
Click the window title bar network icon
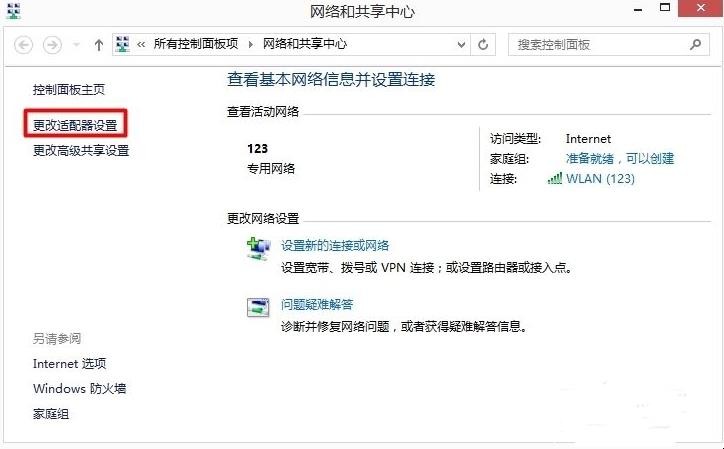point(13,11)
